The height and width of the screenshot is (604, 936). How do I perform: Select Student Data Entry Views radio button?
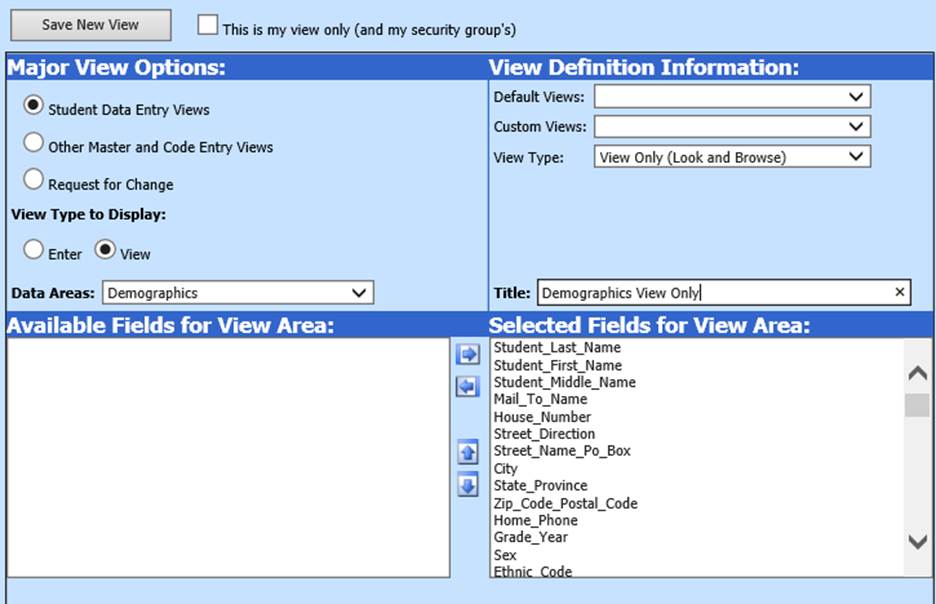pyautogui.click(x=34, y=106)
